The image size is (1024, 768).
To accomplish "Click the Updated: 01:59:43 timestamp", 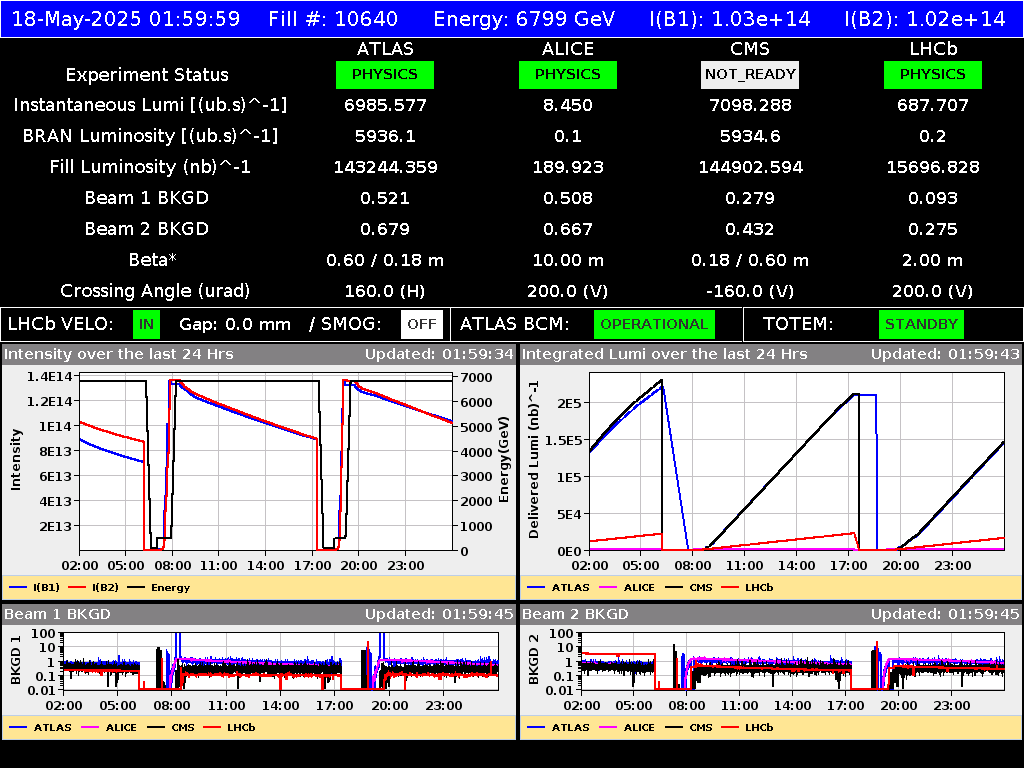I will pos(945,355).
